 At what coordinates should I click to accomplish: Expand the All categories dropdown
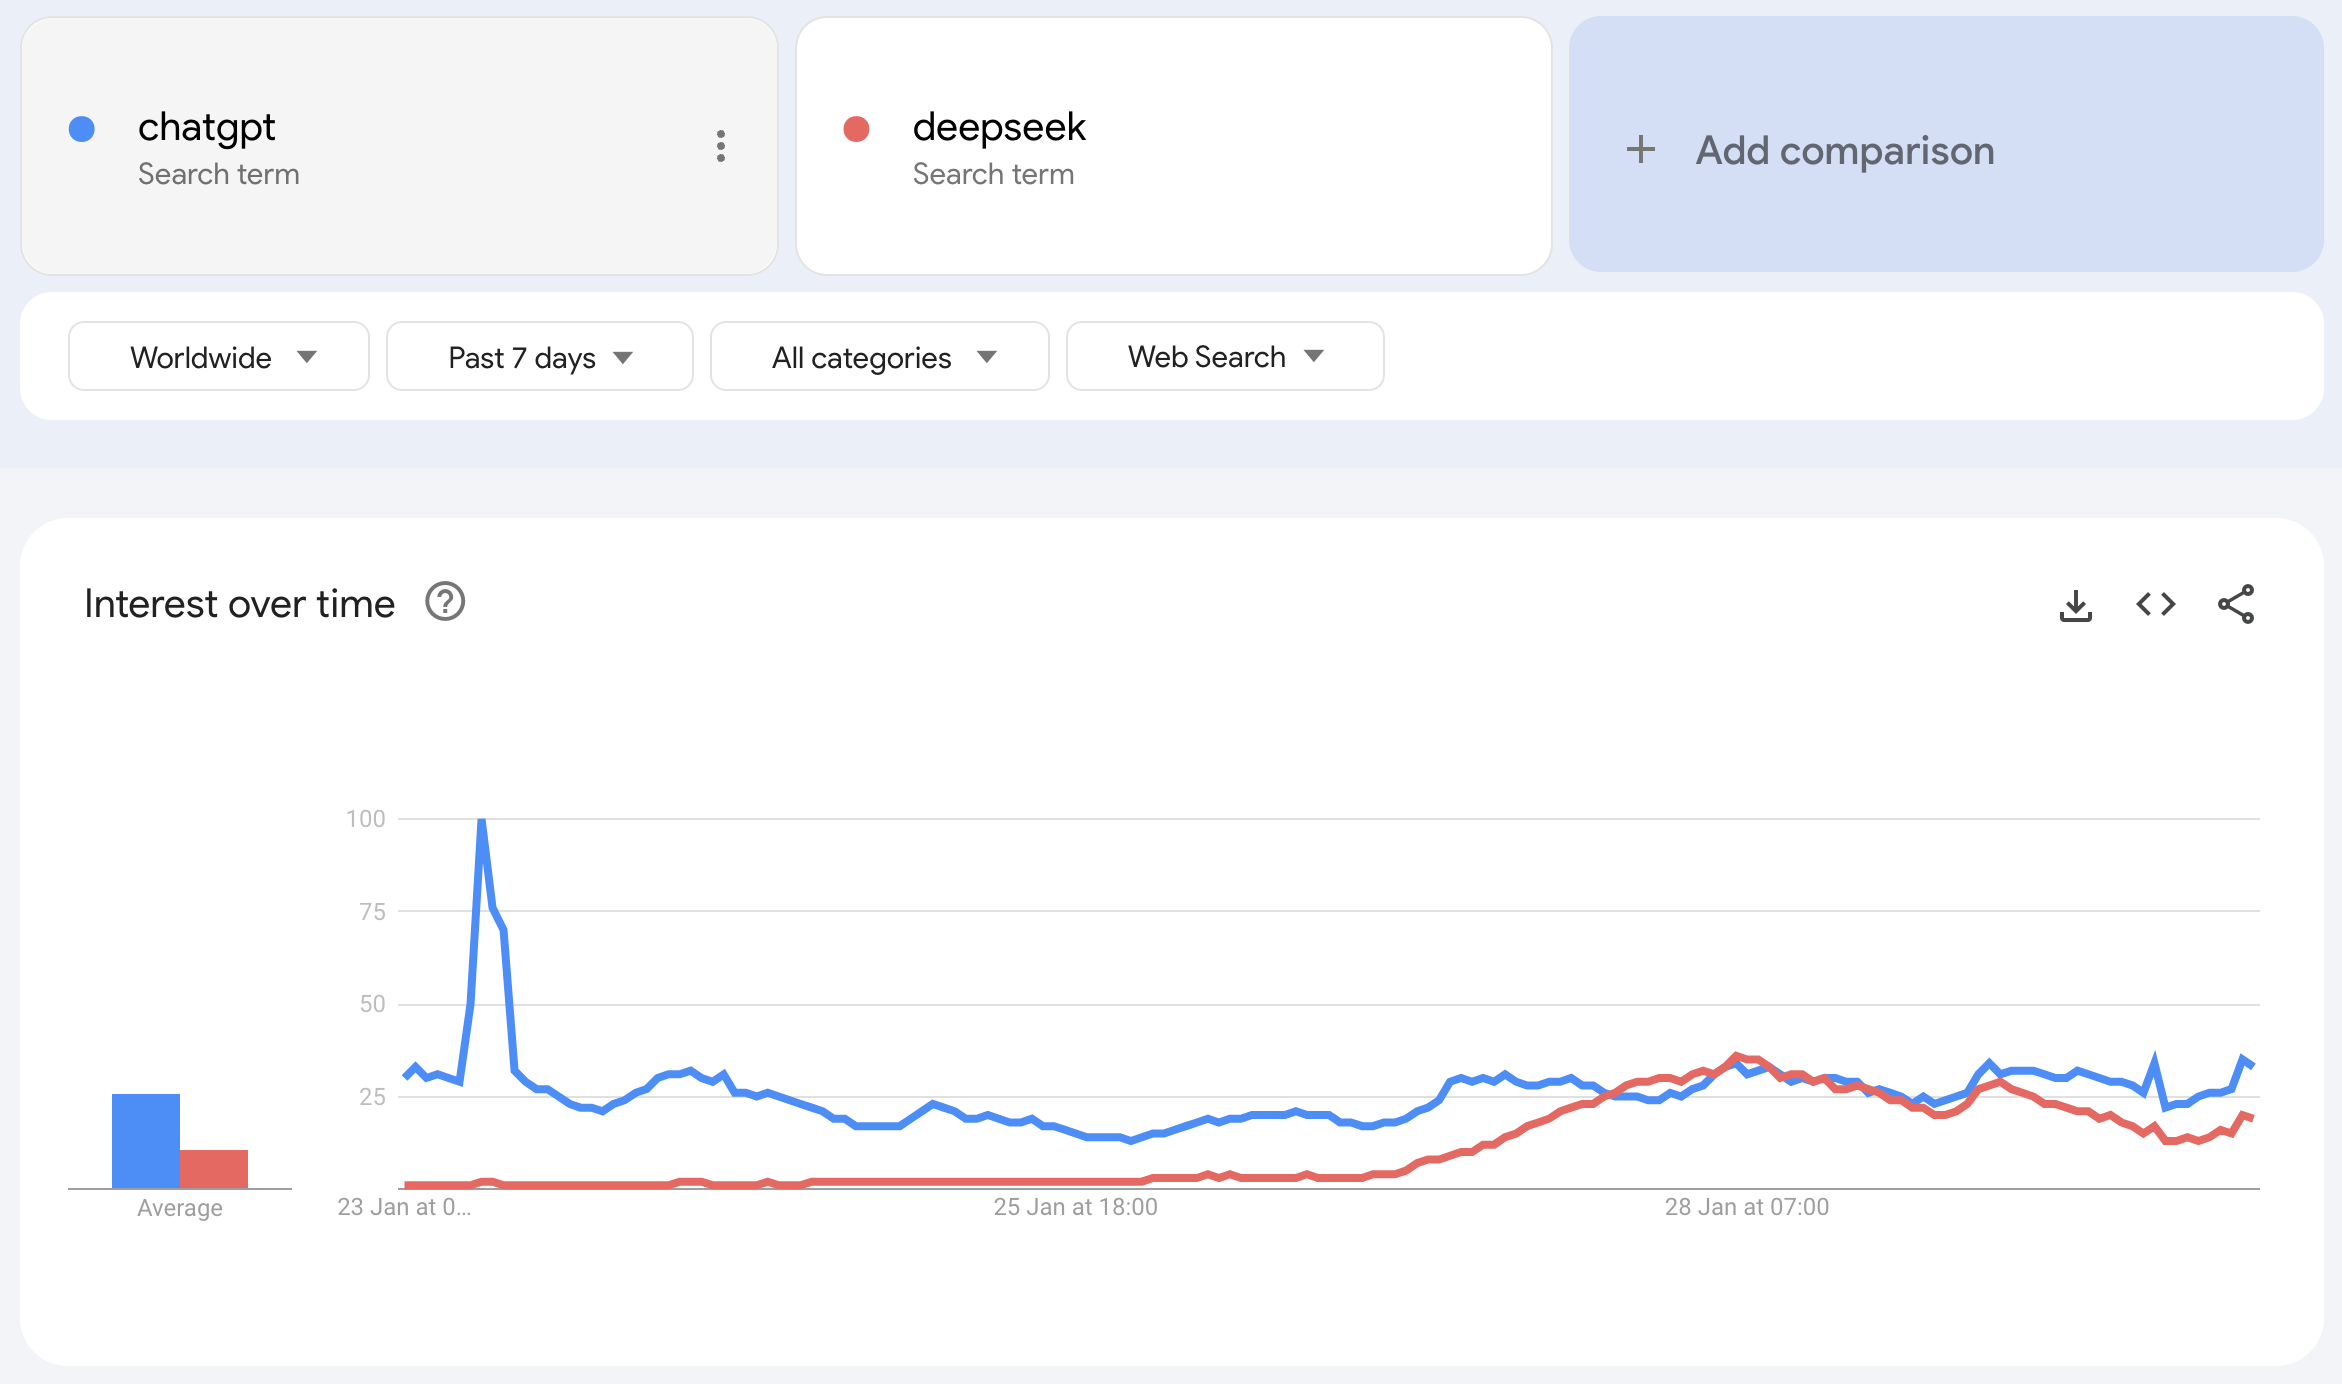(880, 356)
